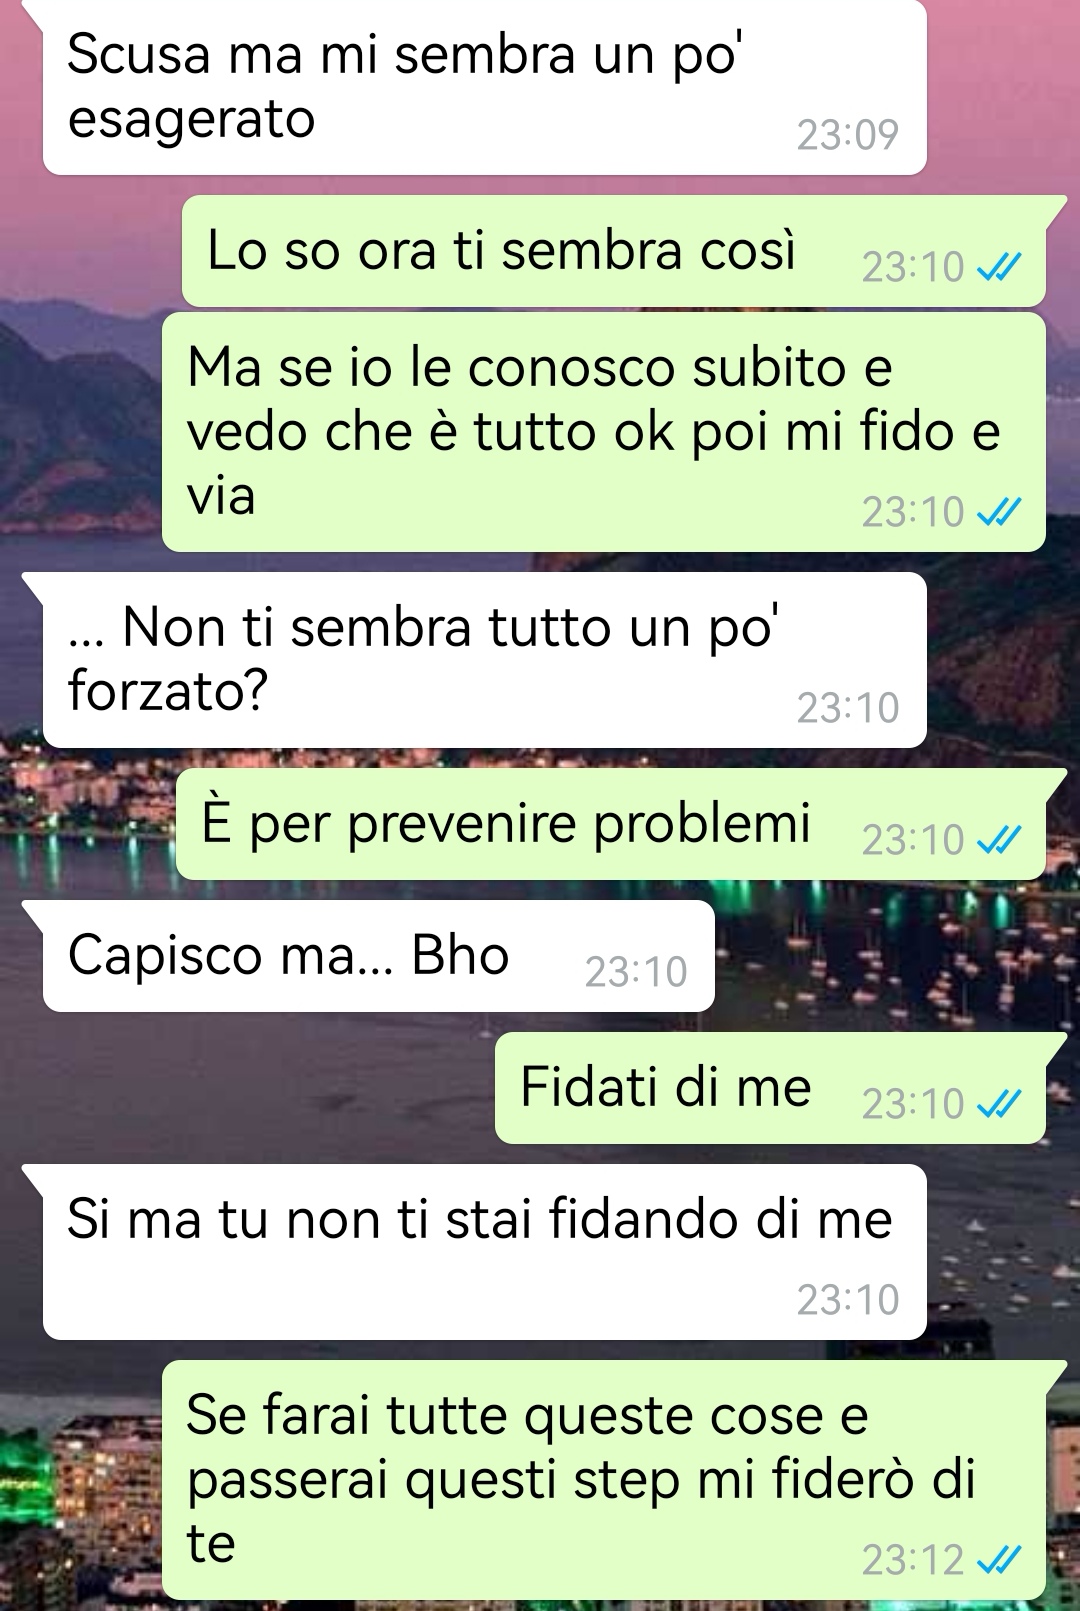Tap the read ticks on the 'Ma se io le conosco' message
The height and width of the screenshot is (1611, 1080).
point(998,512)
